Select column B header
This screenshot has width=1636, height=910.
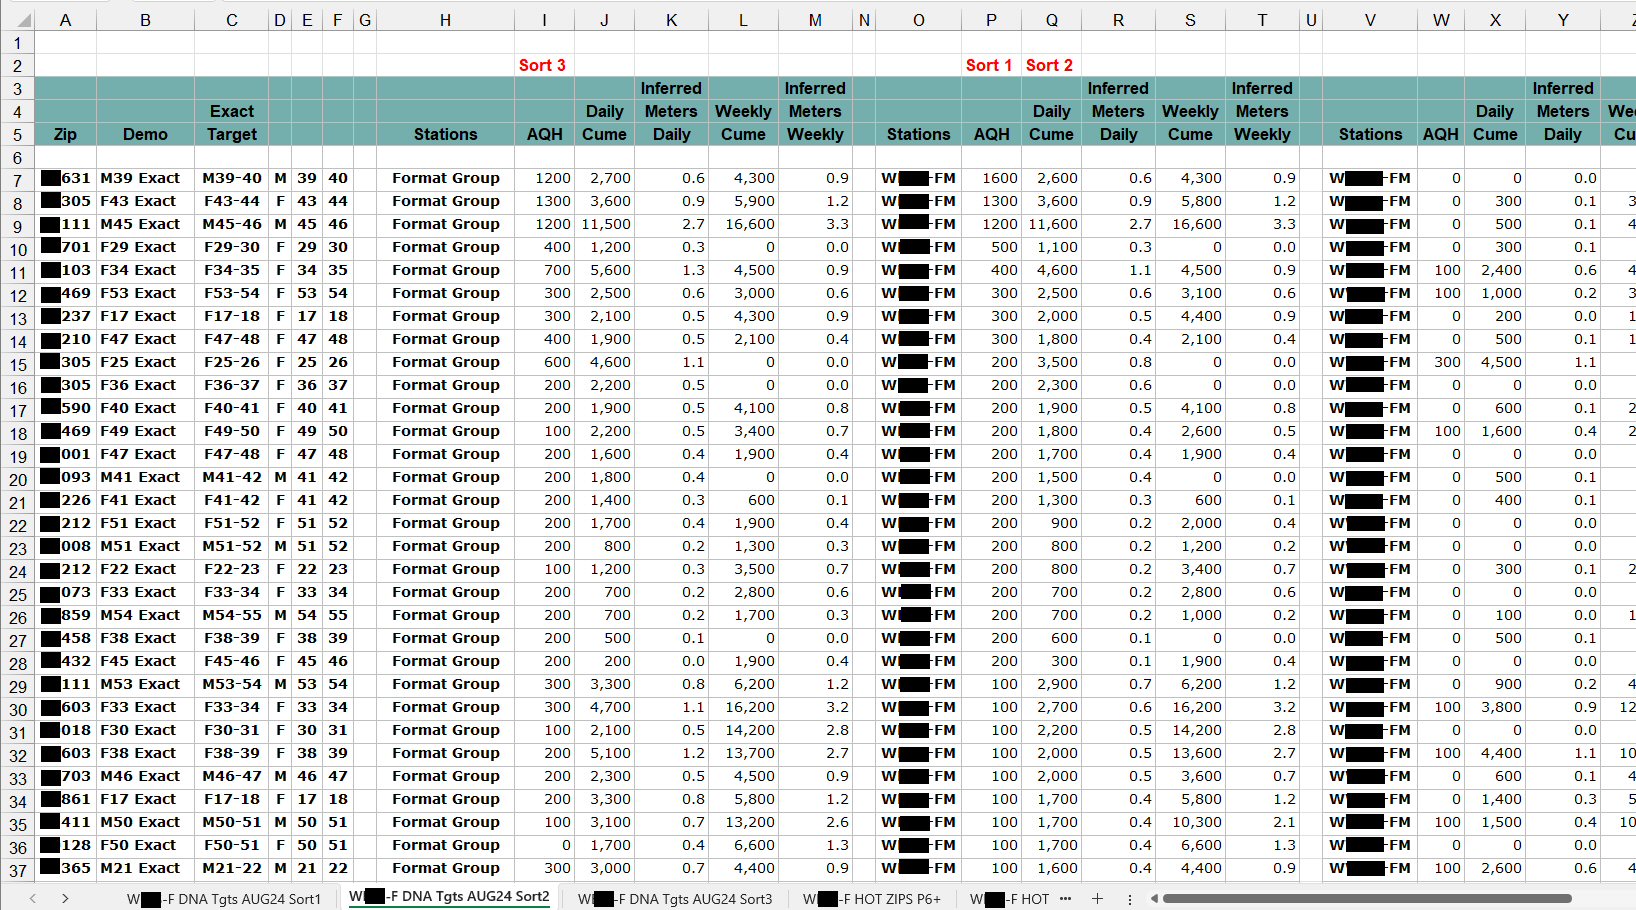point(145,20)
